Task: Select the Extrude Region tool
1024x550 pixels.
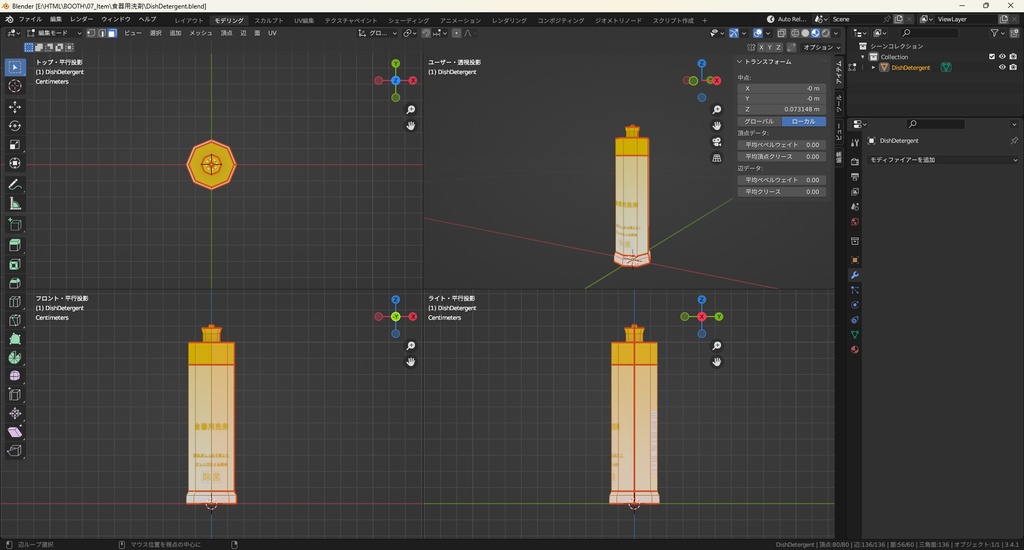Action: click(x=15, y=245)
